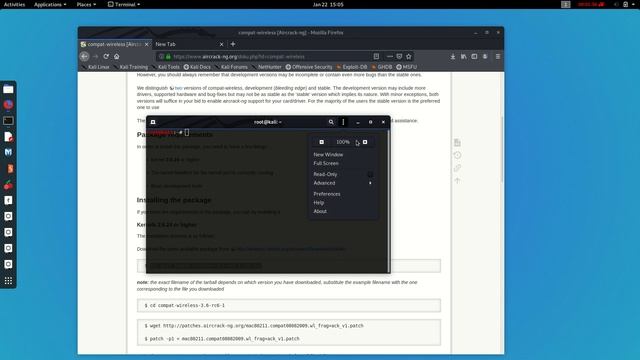Open Terminal from the dock
The width and height of the screenshot is (640, 360).
click(8, 121)
